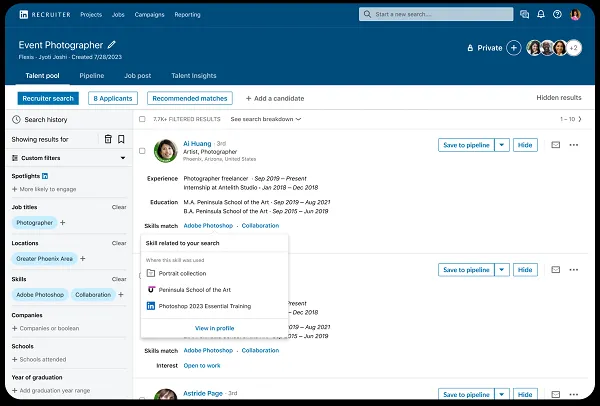The width and height of the screenshot is (600, 406).
Task: Tick the select-all results checkbox
Action: [x=142, y=119]
